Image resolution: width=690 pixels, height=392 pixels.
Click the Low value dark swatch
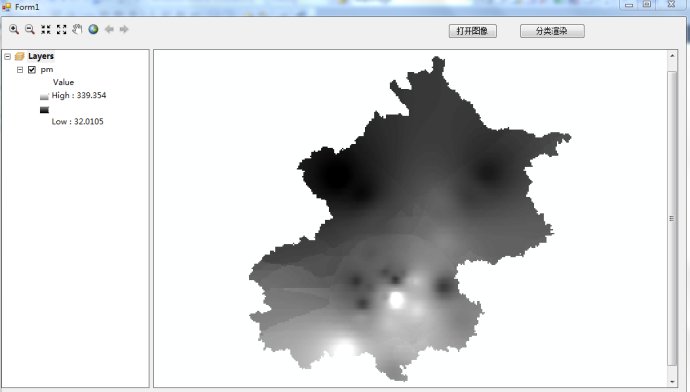(x=44, y=110)
